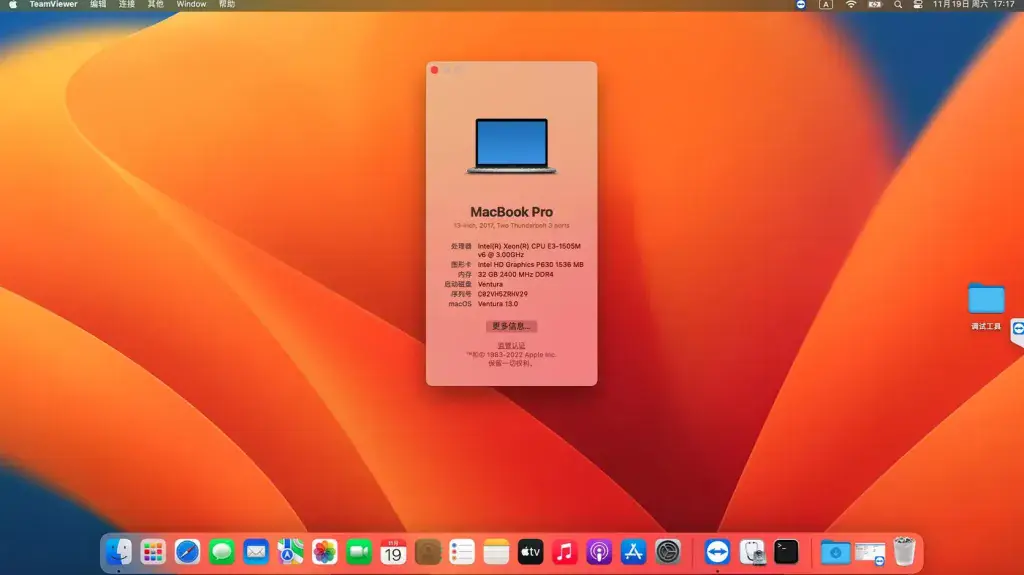1024x575 pixels.
Task: Launch Terminal from the dock
Action: [786, 552]
